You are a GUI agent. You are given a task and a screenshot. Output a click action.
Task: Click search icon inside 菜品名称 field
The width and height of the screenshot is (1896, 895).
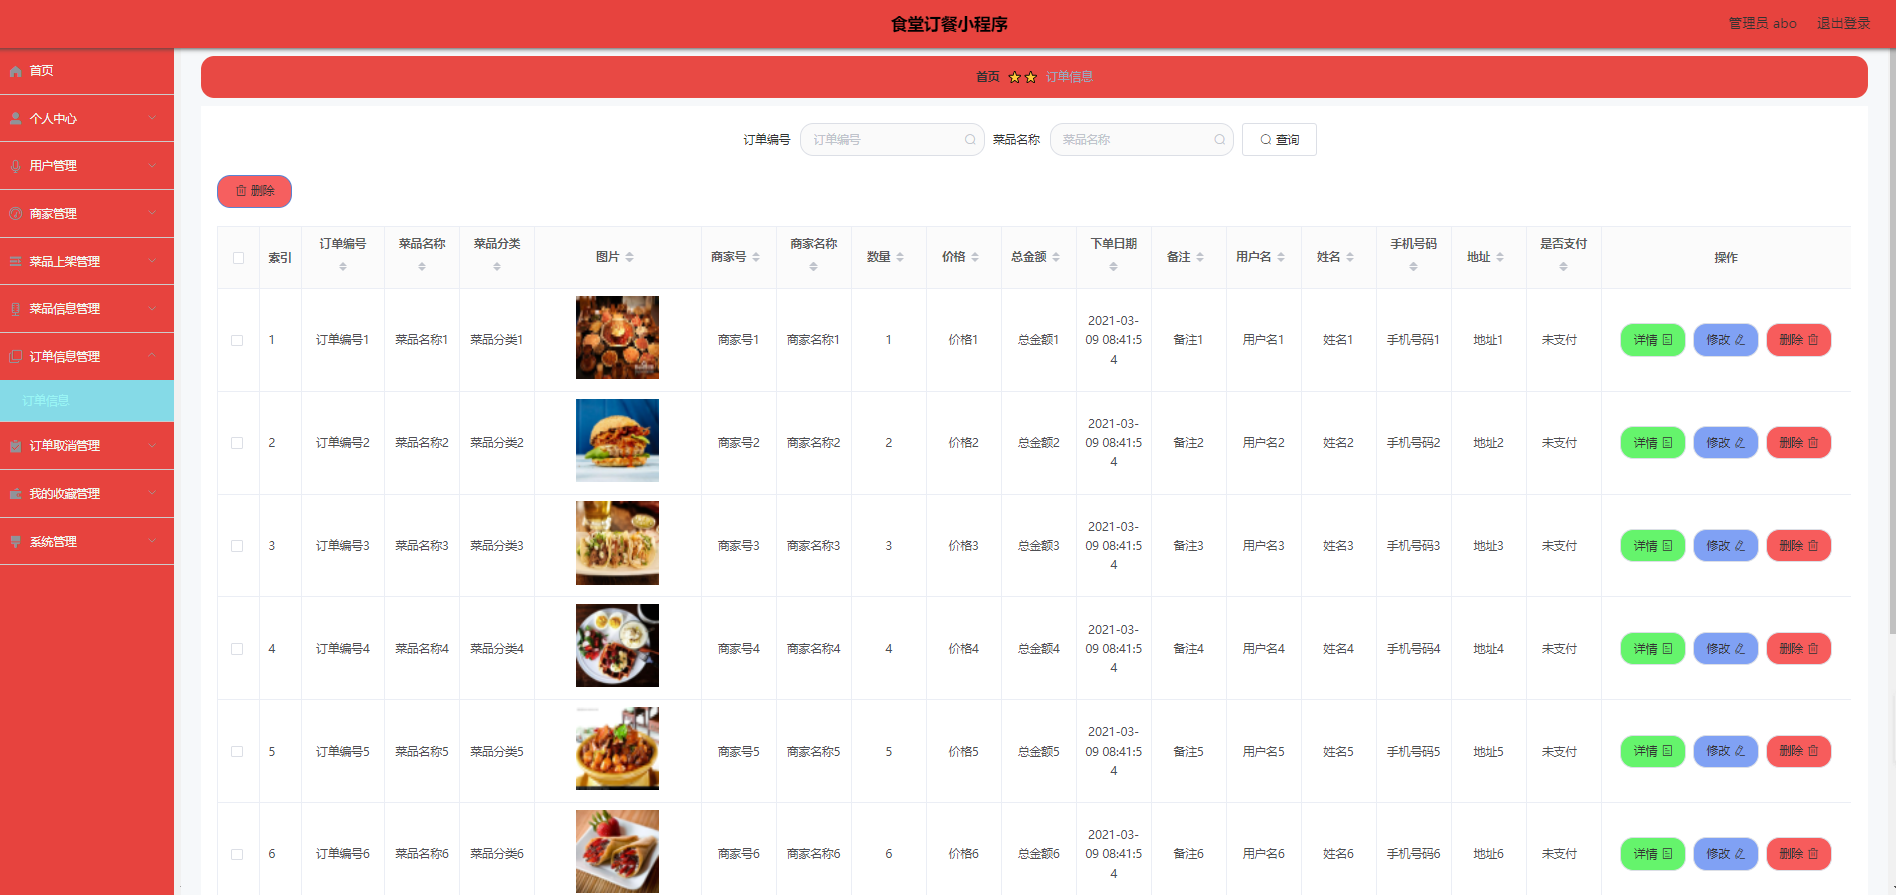[x=1220, y=140]
